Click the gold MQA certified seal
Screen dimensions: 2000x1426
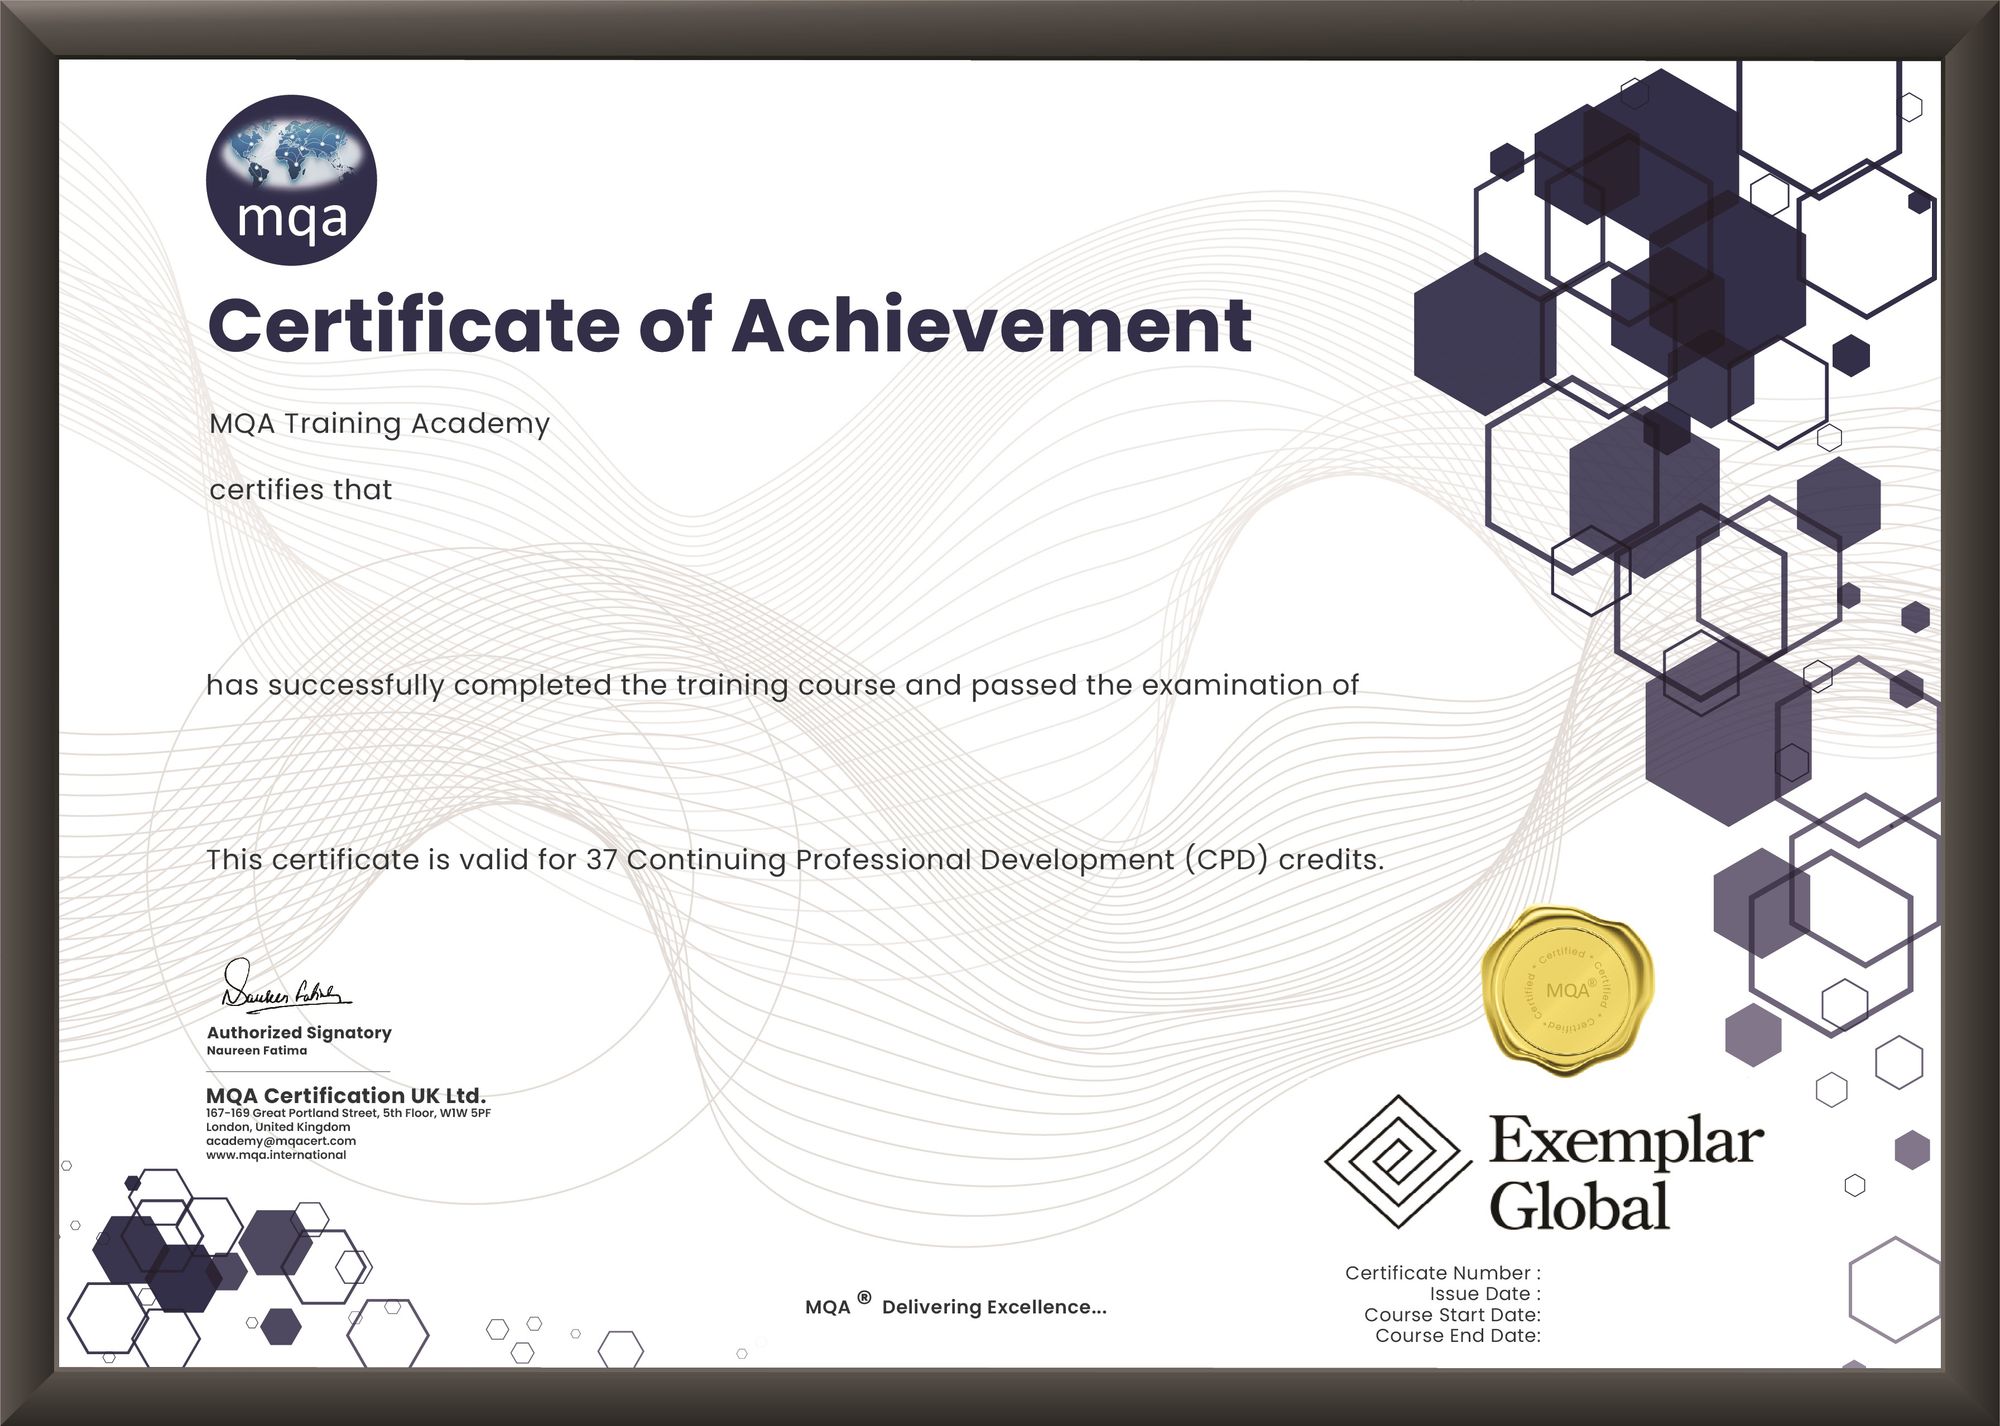tap(1566, 991)
